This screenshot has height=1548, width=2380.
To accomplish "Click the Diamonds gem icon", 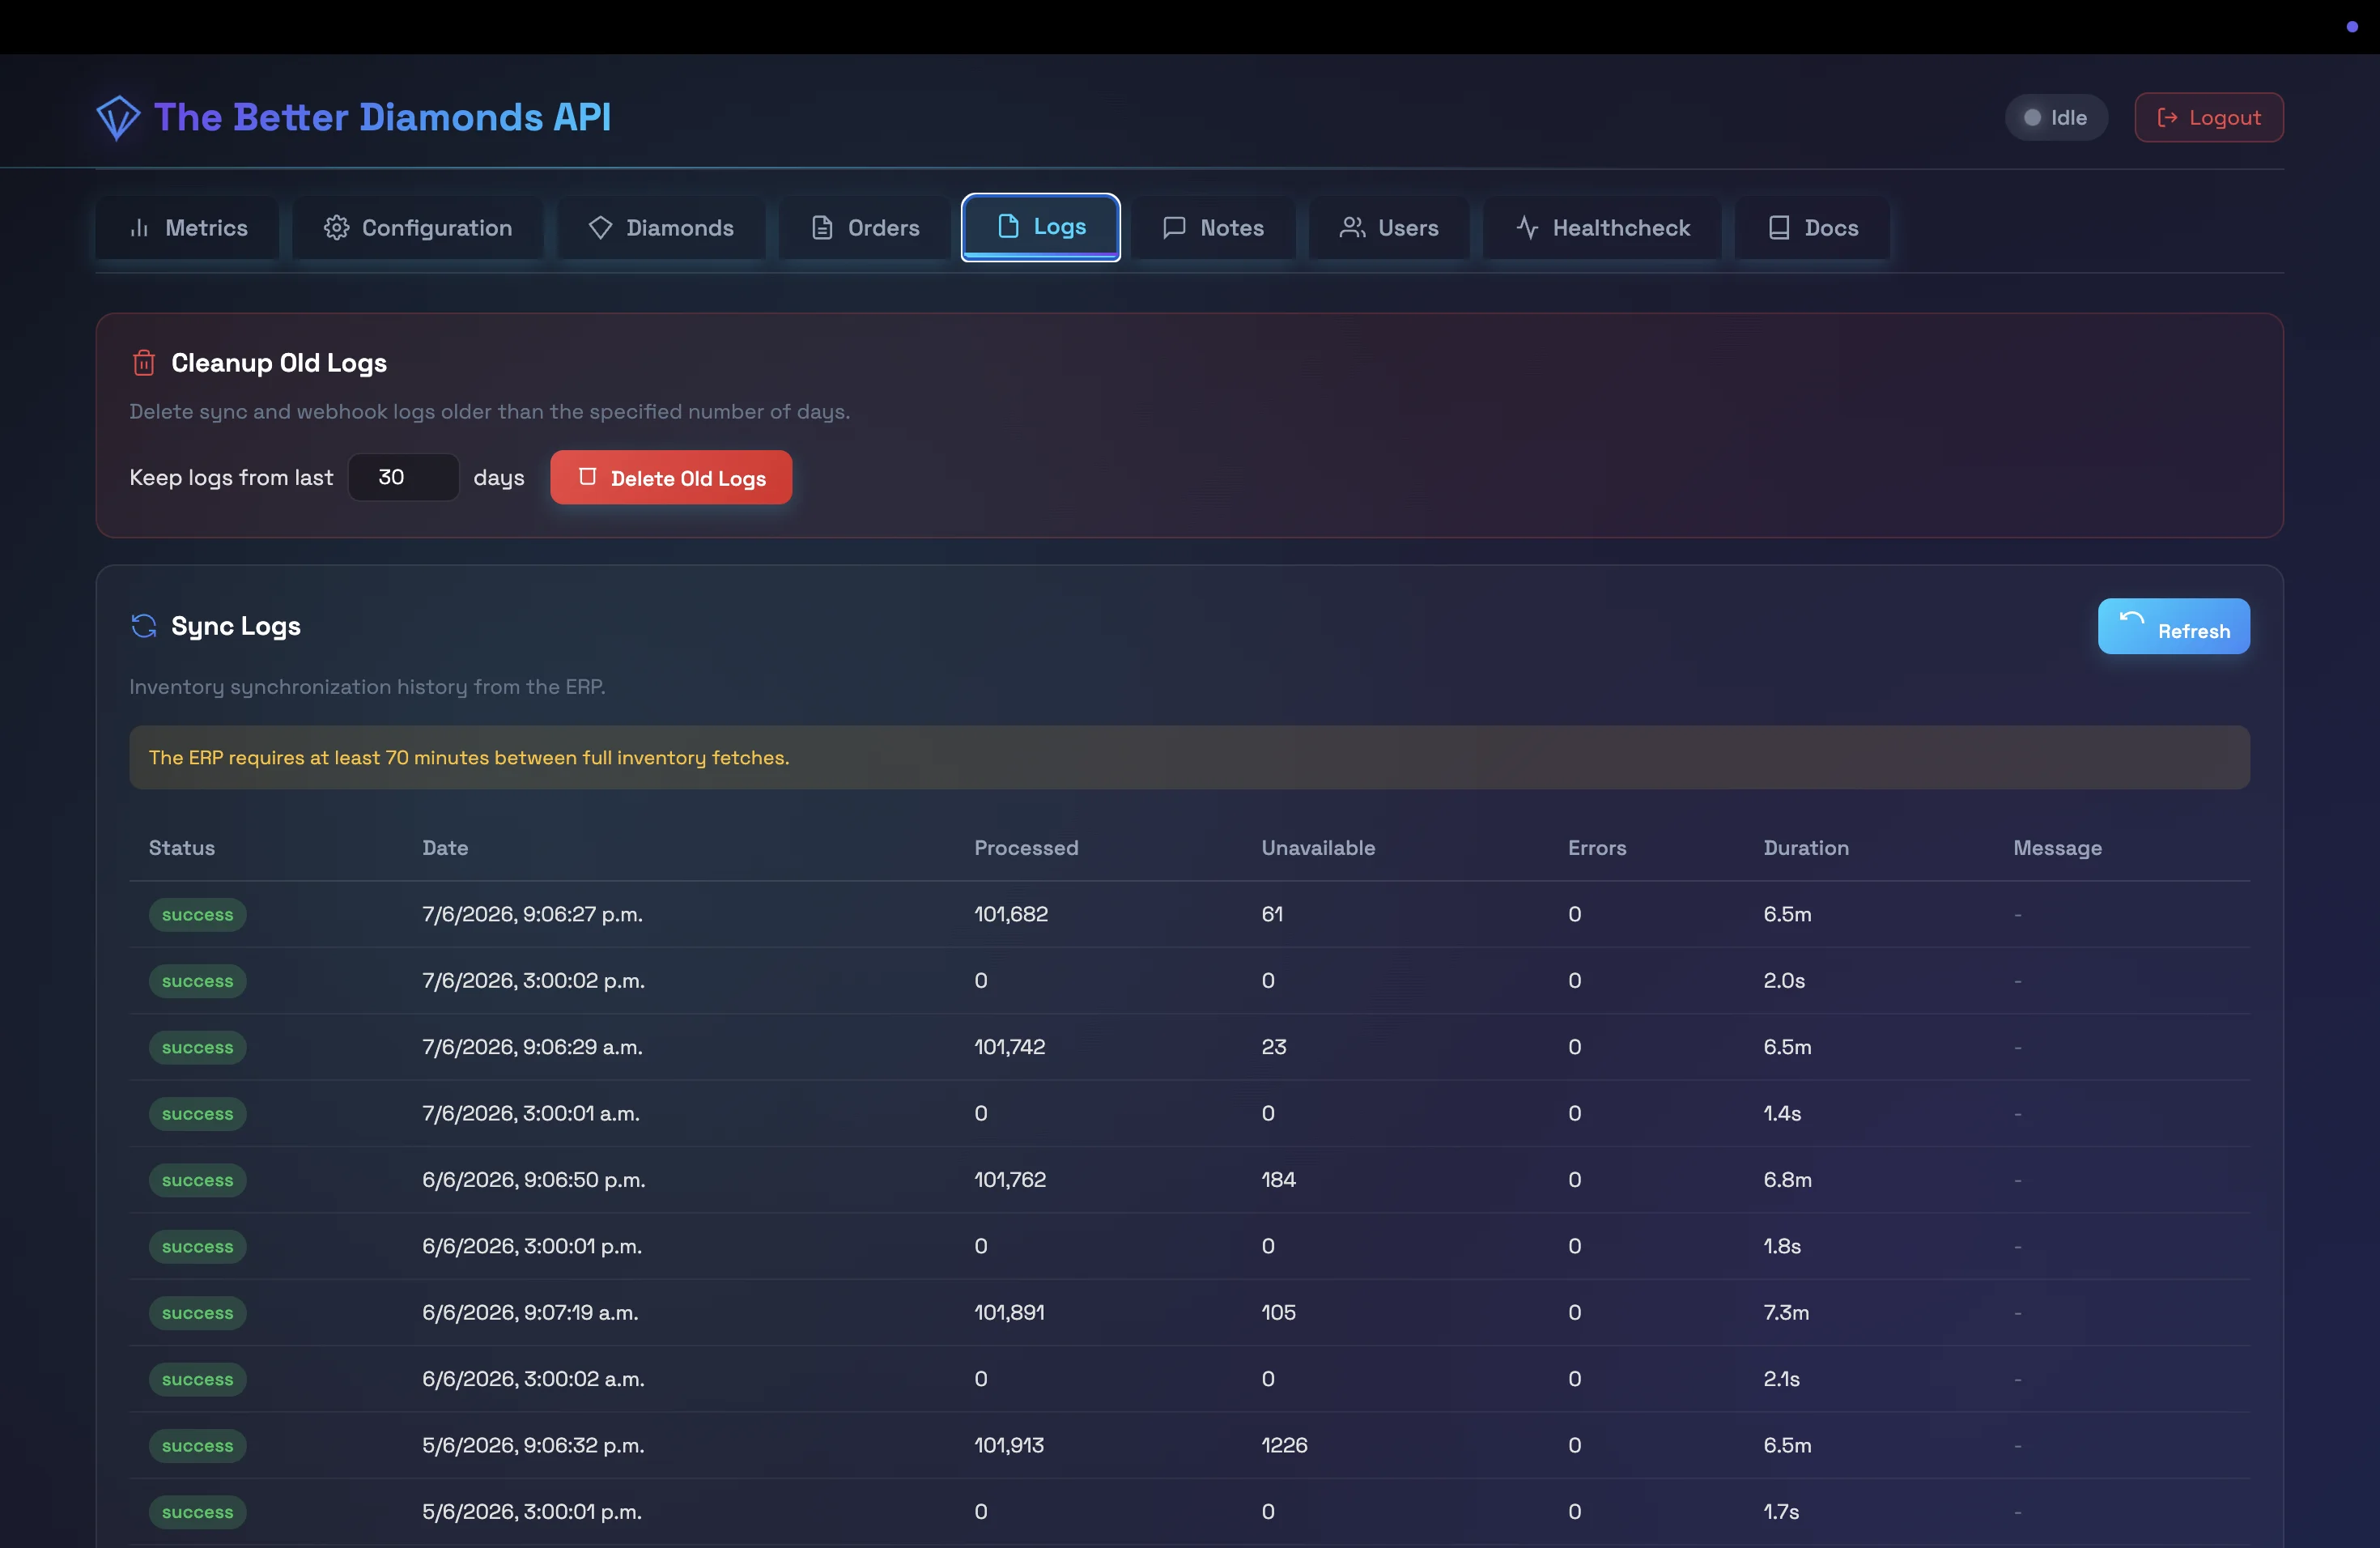I will click(600, 228).
